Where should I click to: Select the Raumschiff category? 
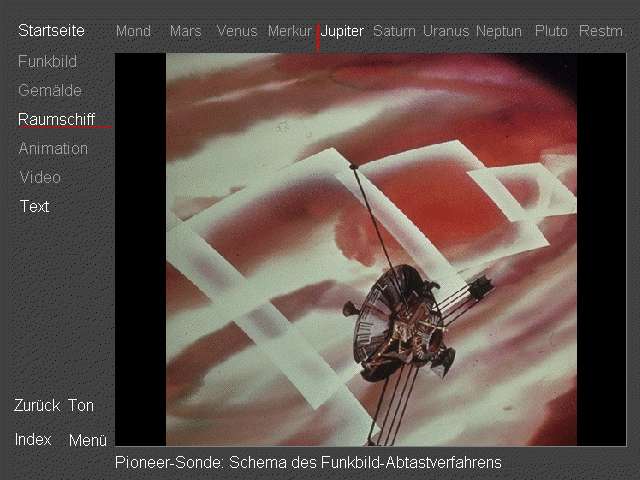coord(56,120)
